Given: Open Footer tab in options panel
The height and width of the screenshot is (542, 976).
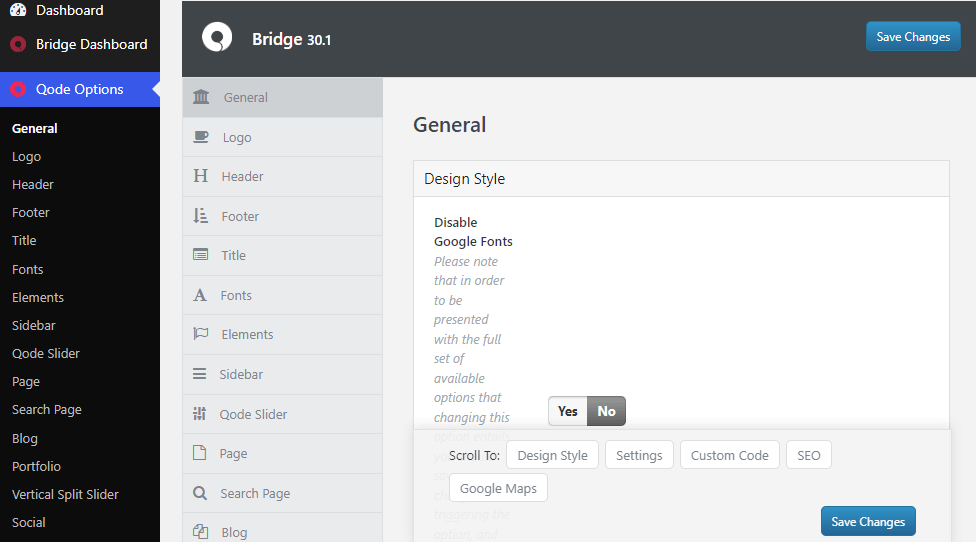Looking at the screenshot, I should pos(283,217).
